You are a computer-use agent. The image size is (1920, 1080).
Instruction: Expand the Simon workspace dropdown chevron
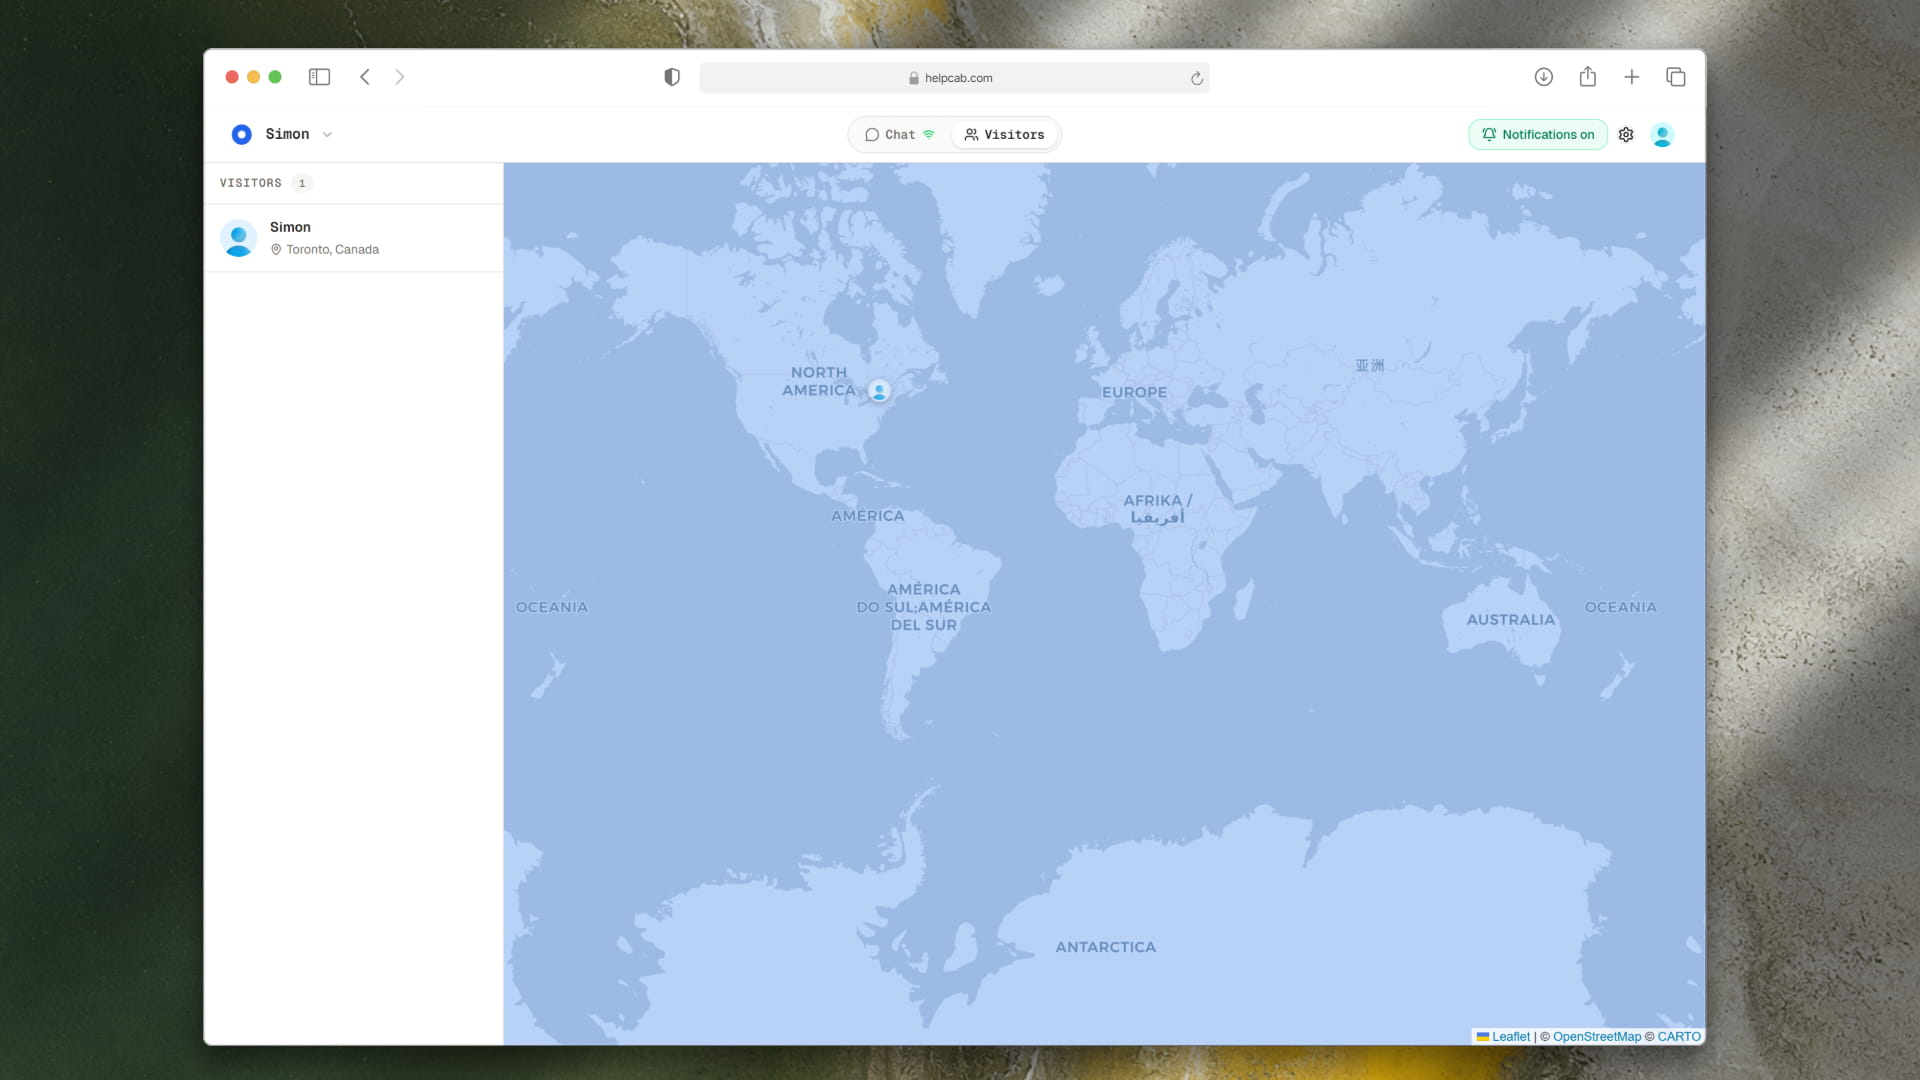327,134
